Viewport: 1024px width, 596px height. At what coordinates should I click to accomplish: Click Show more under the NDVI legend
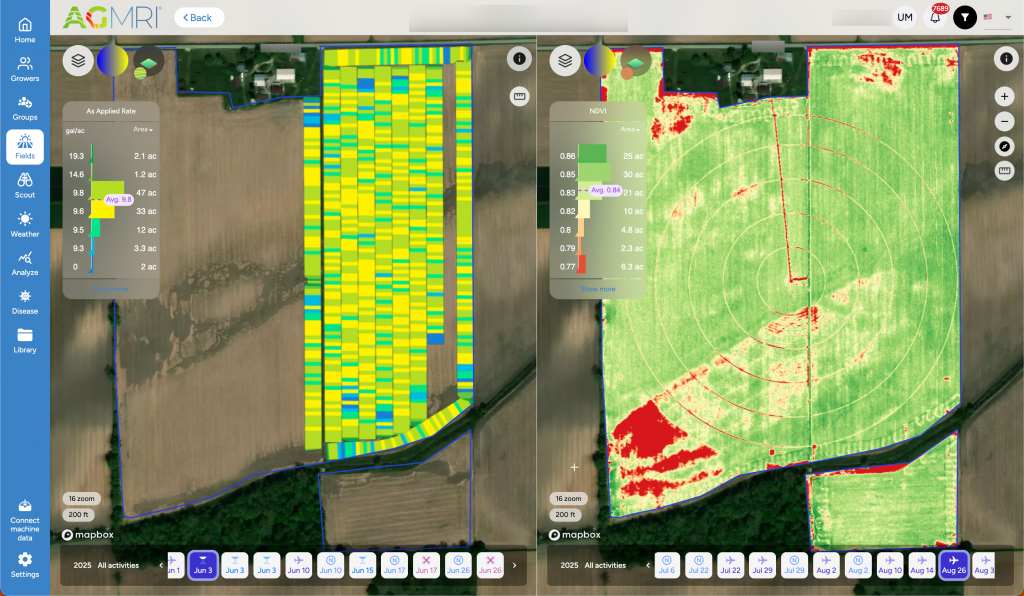point(598,289)
